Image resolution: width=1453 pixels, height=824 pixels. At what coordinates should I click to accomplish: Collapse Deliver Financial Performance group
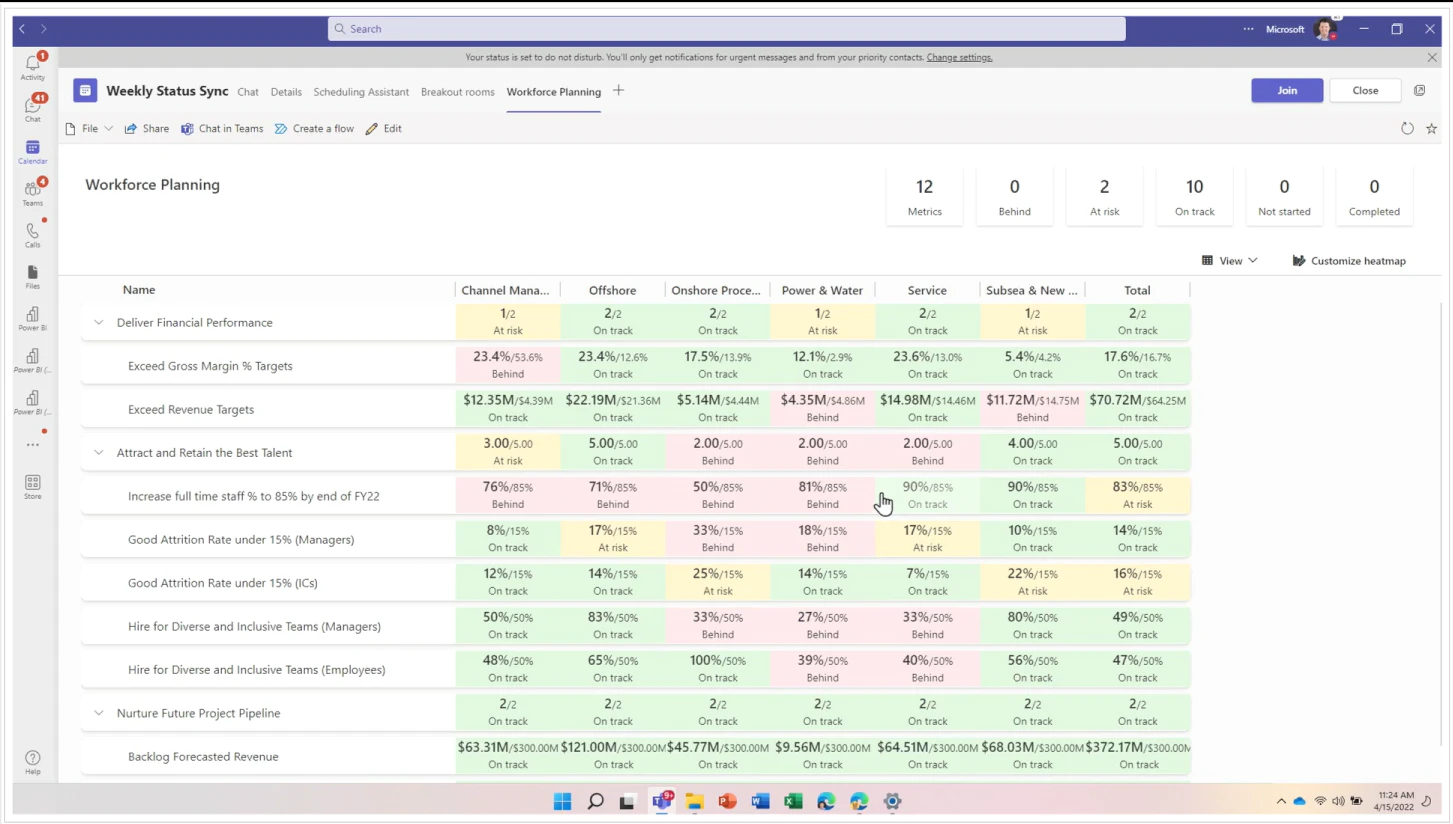click(98, 322)
